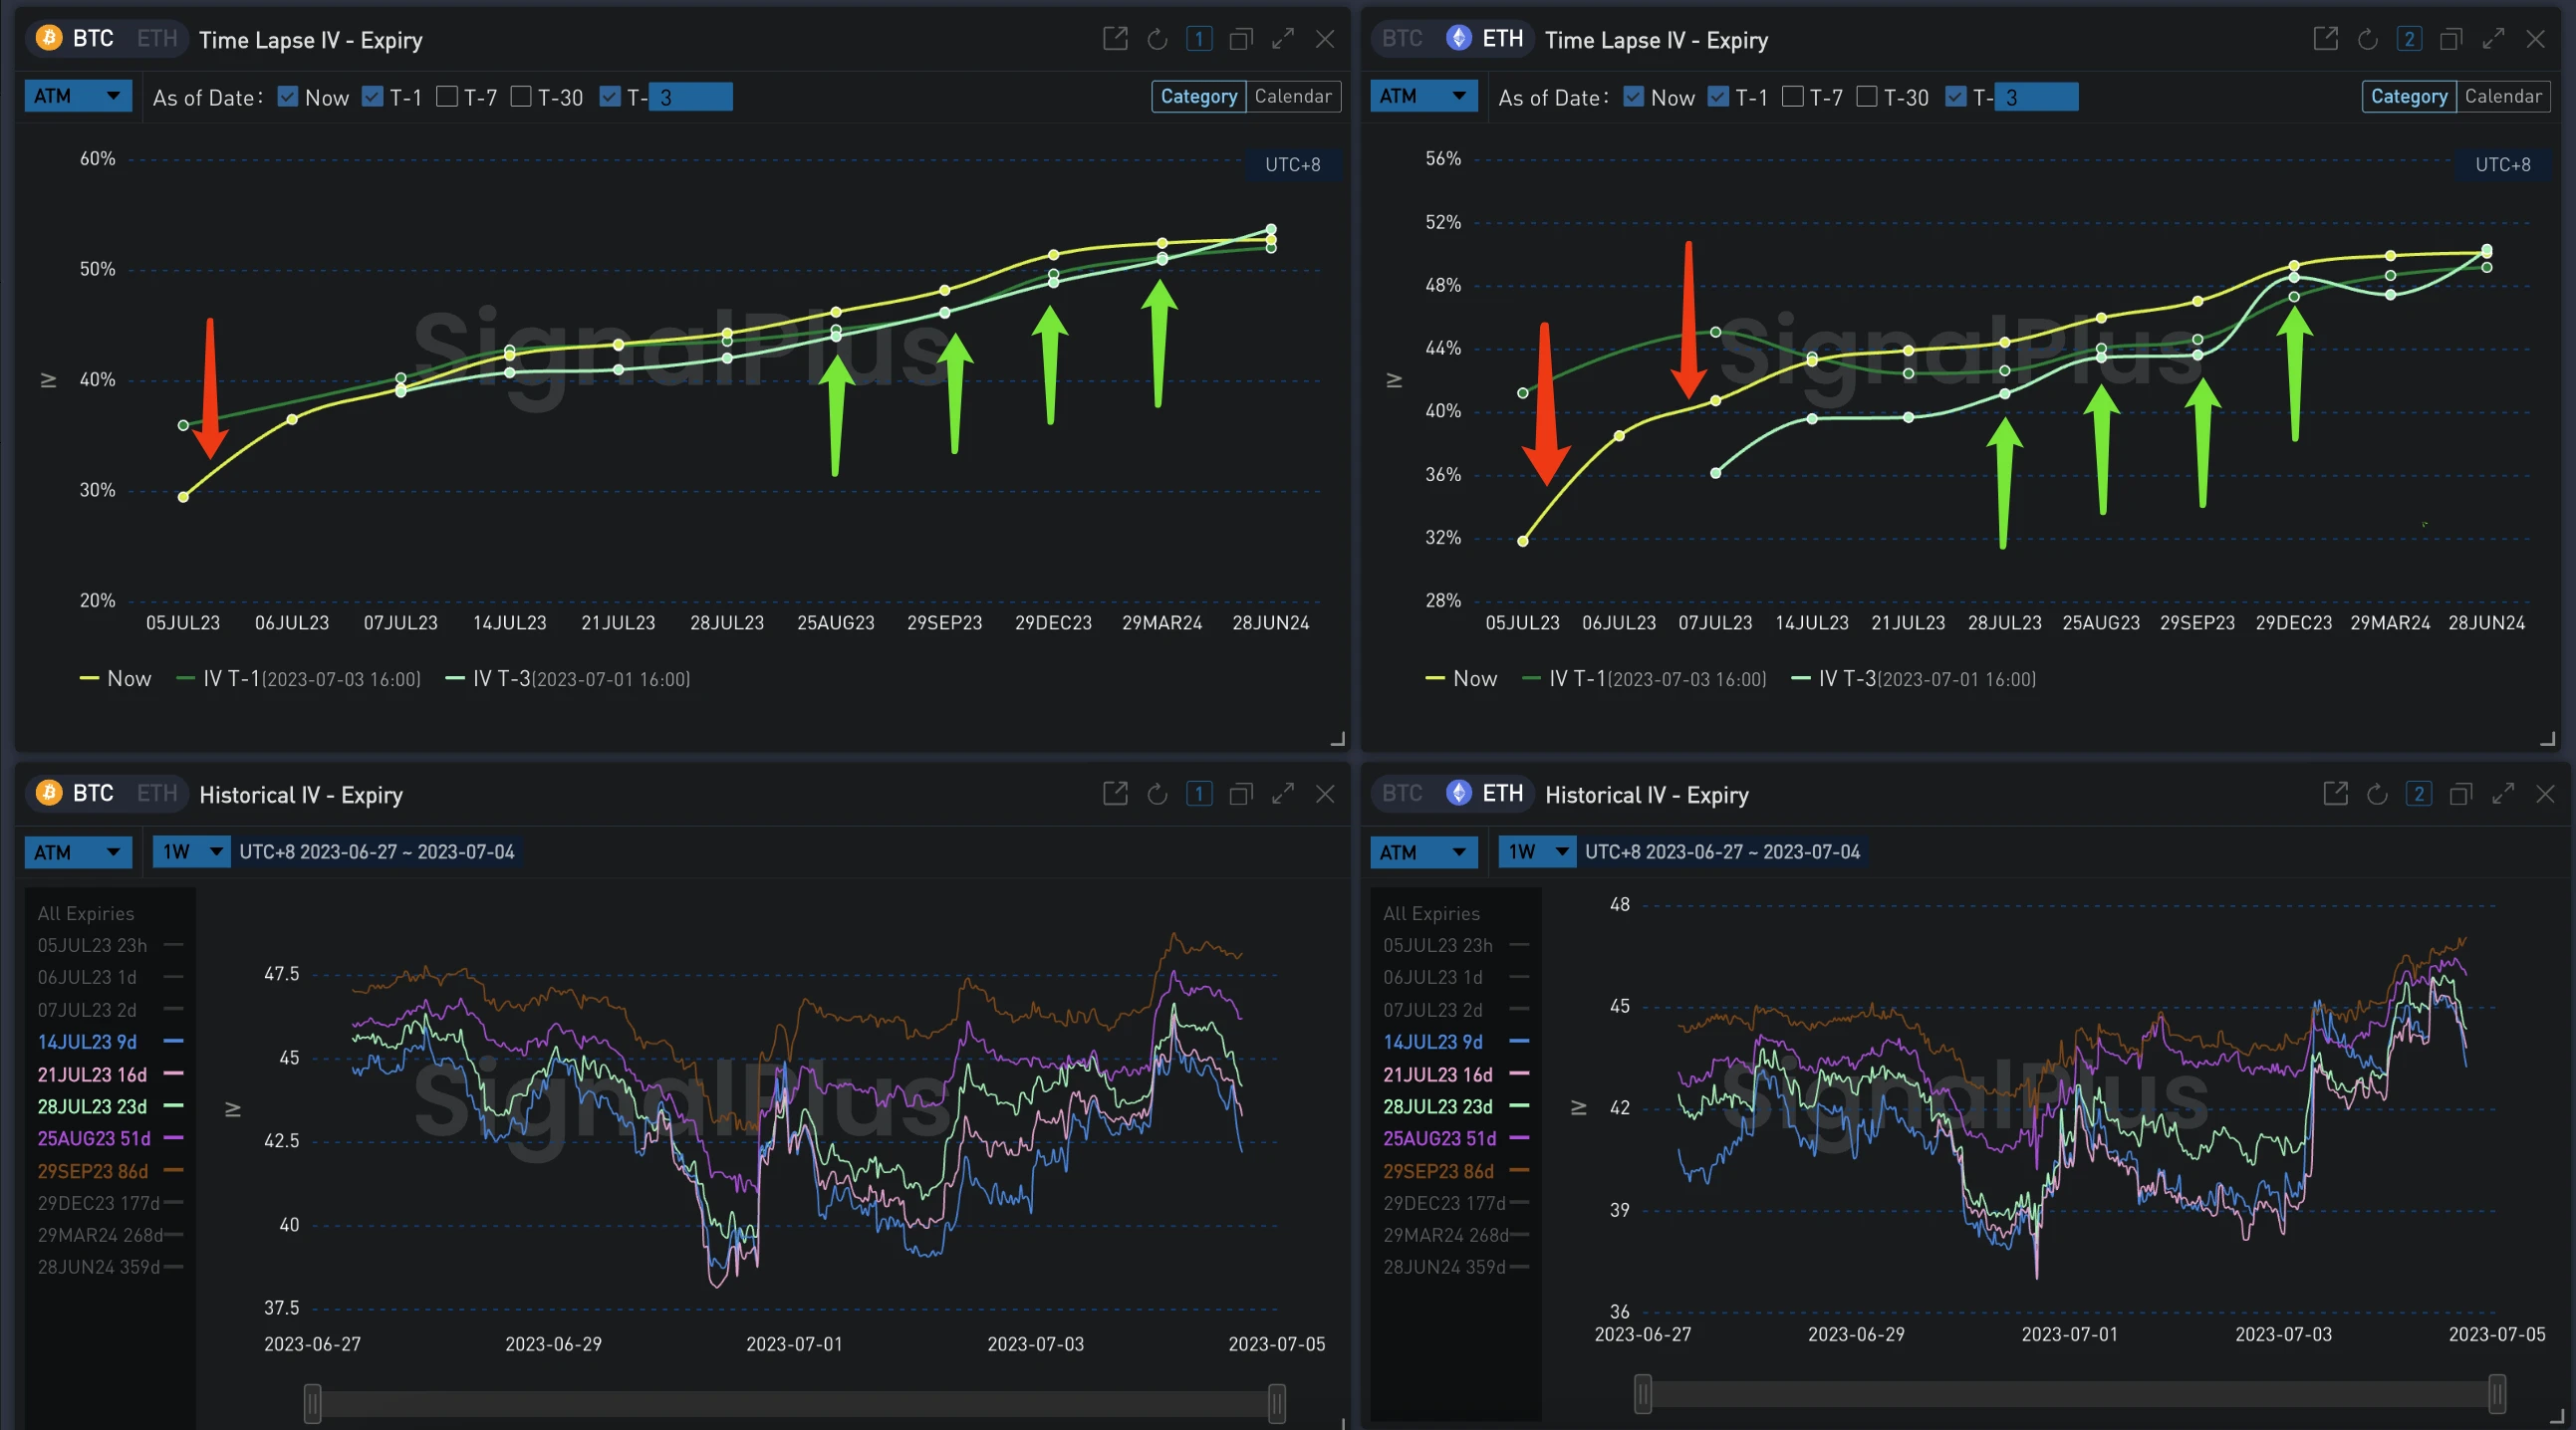Expand ATM dropdown in ETH Historical IV panel
Viewport: 2576px width, 1430px height.
point(1423,852)
